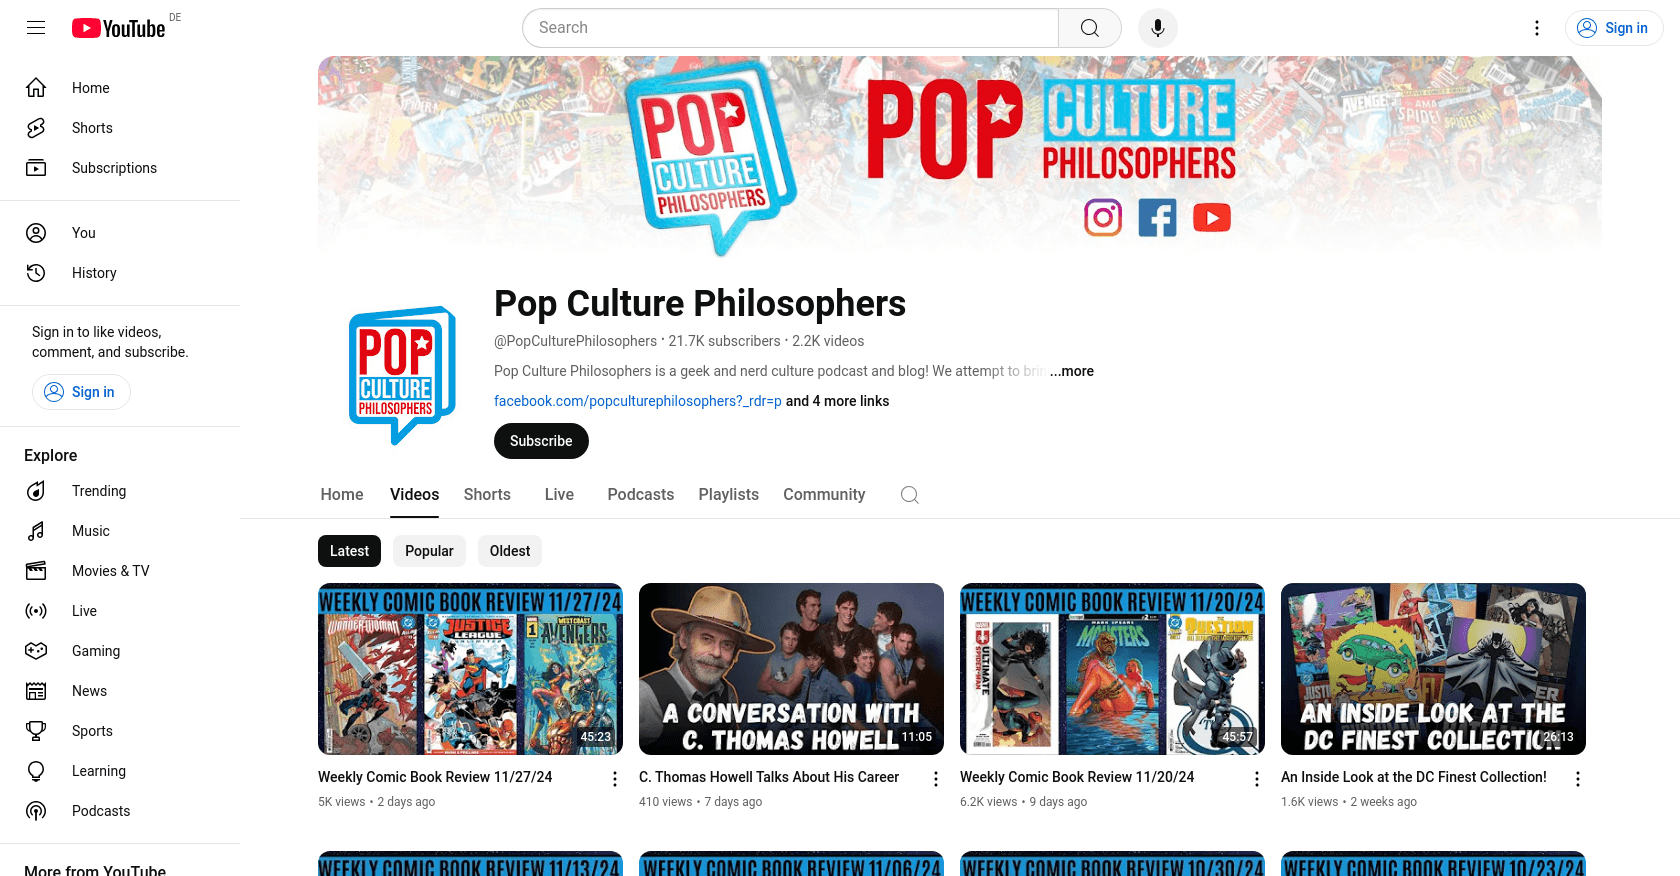This screenshot has height=876, width=1680.
Task: Open options menu for C. Thomas Howell video
Action: coord(936,779)
